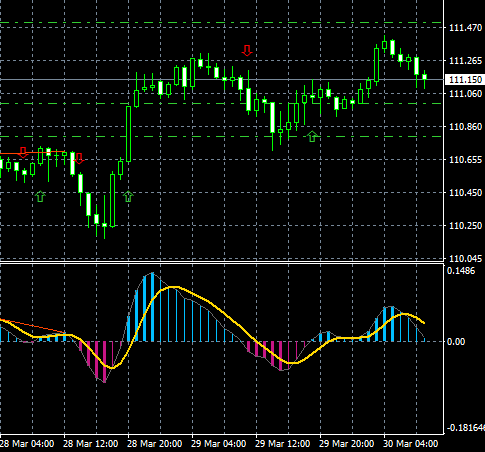Click the 29 Mar 04:00 time label
The width and height of the screenshot is (485, 452).
click(219, 444)
